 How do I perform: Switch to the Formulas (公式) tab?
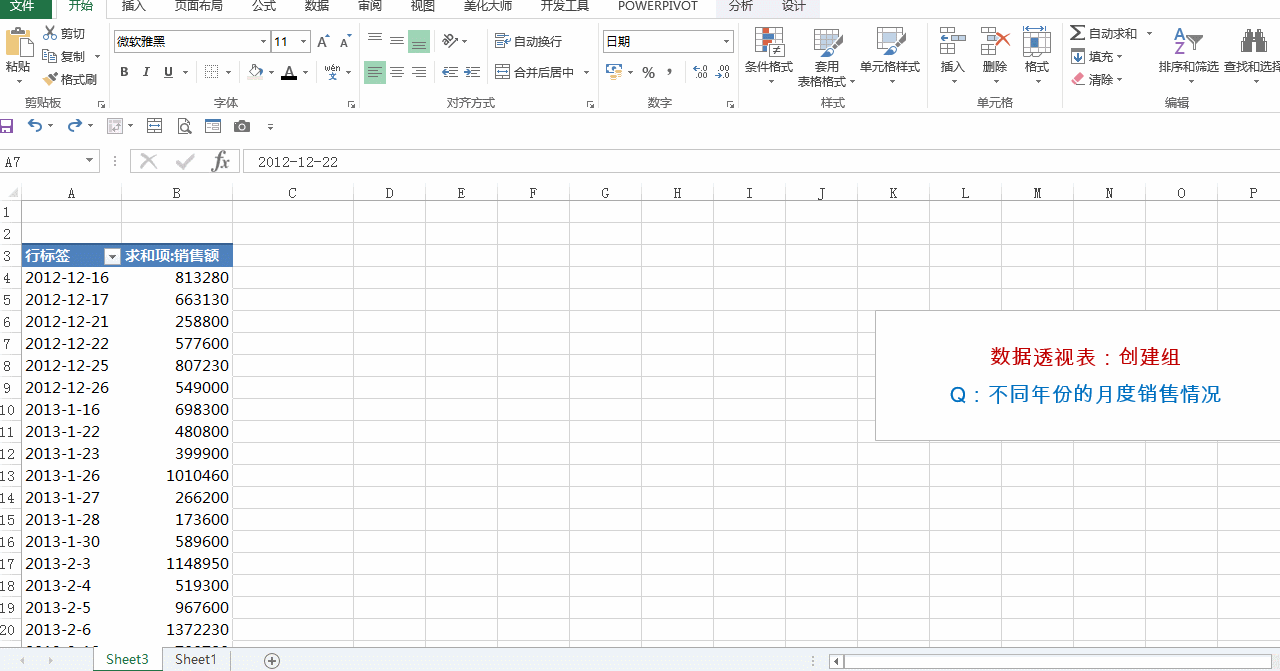tap(264, 6)
